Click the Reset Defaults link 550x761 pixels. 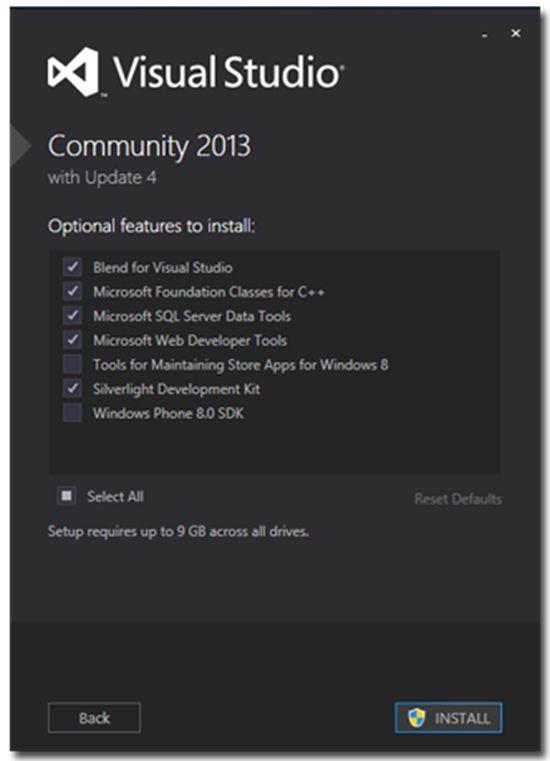tap(458, 498)
